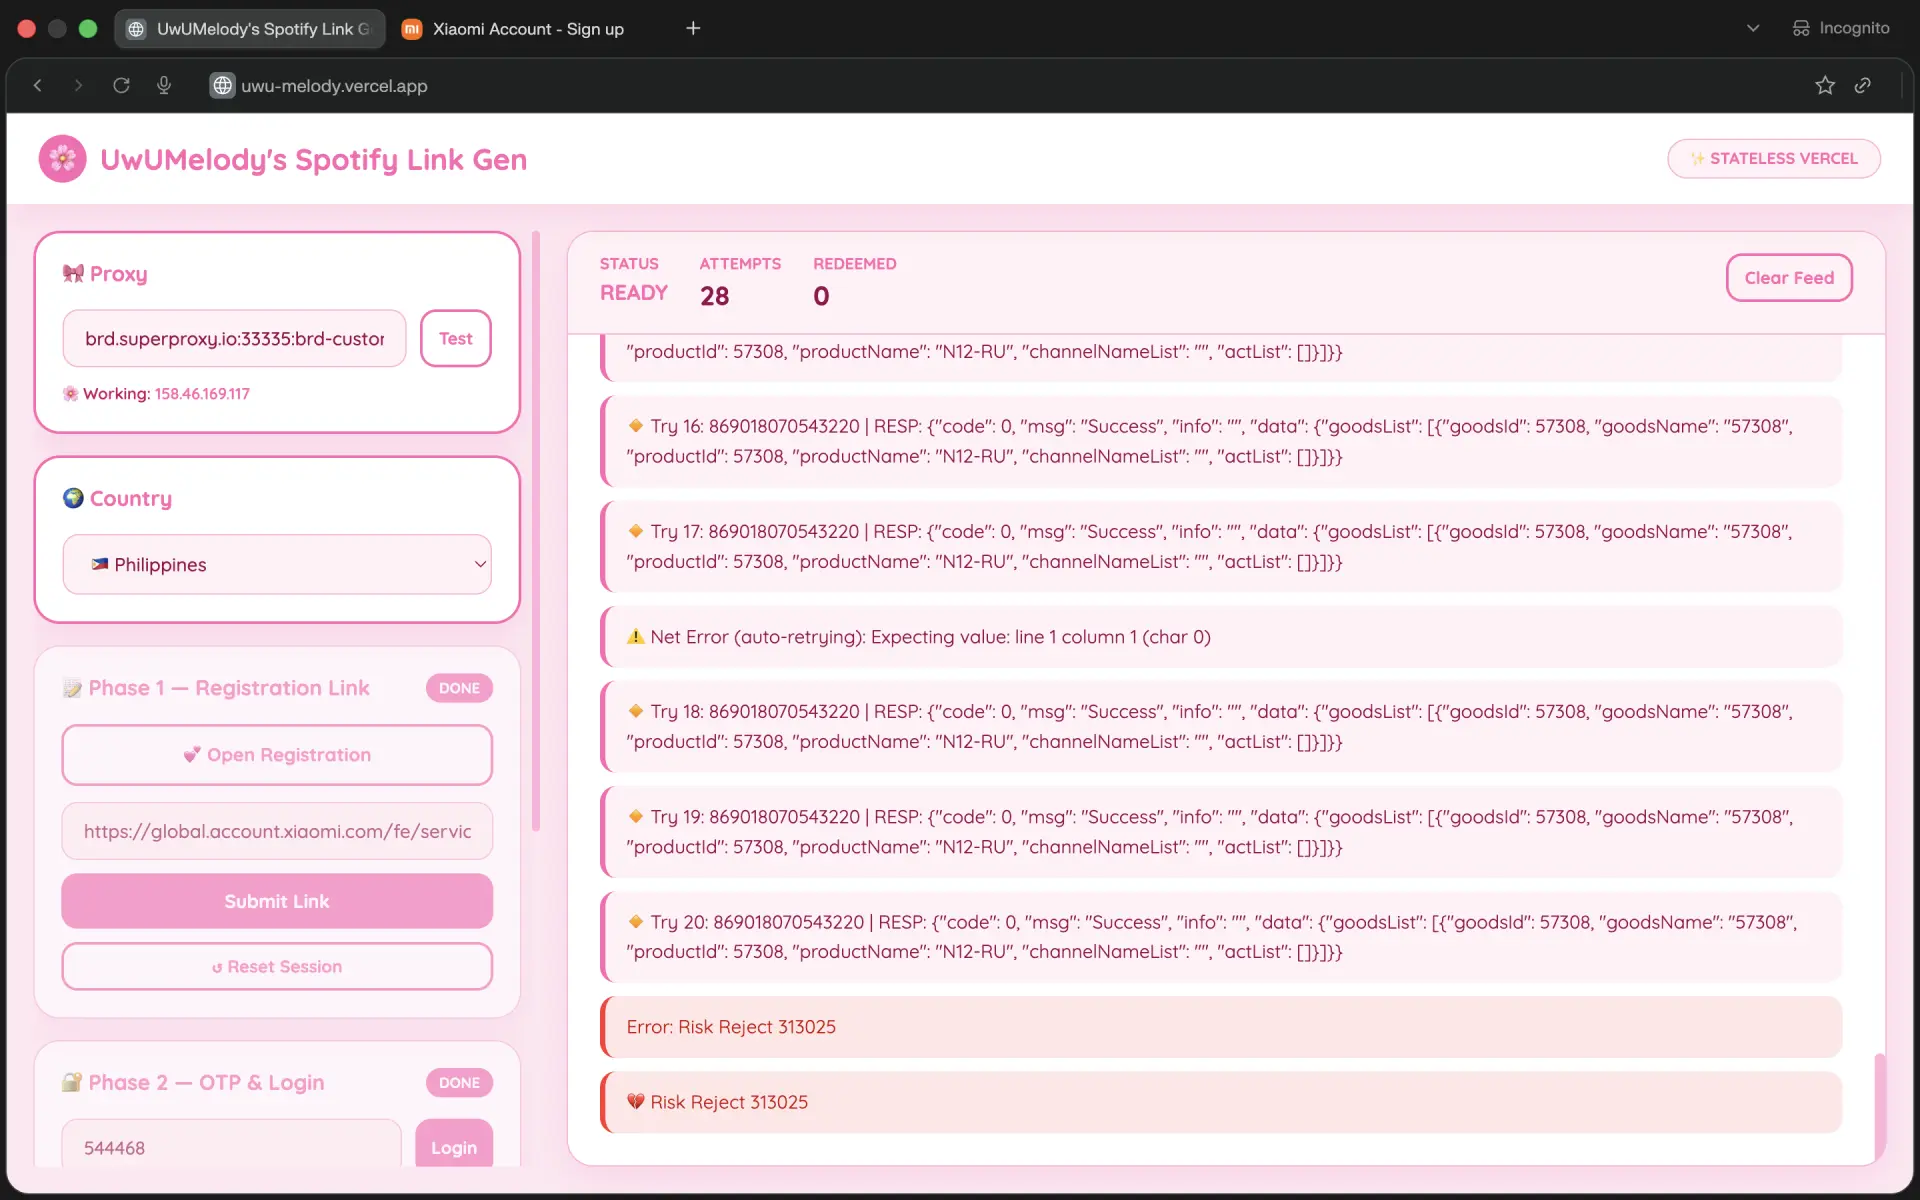This screenshot has width=1920, height=1200.
Task: Click the working IP 158.46.169.117
Action: 202,394
